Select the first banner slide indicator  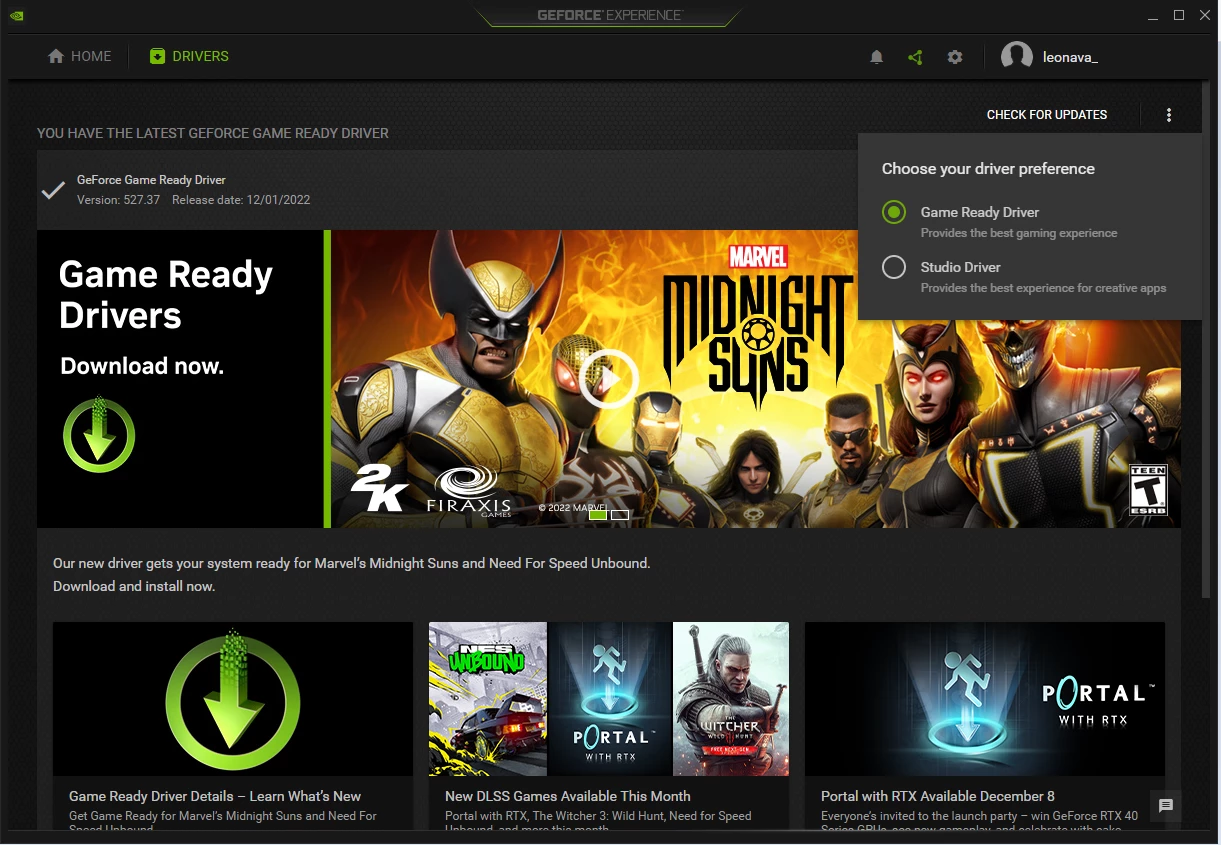598,515
